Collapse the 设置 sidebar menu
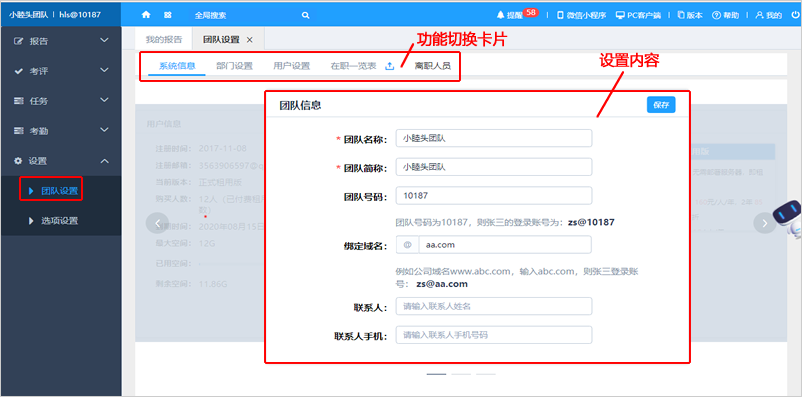The image size is (802, 397). [61, 161]
